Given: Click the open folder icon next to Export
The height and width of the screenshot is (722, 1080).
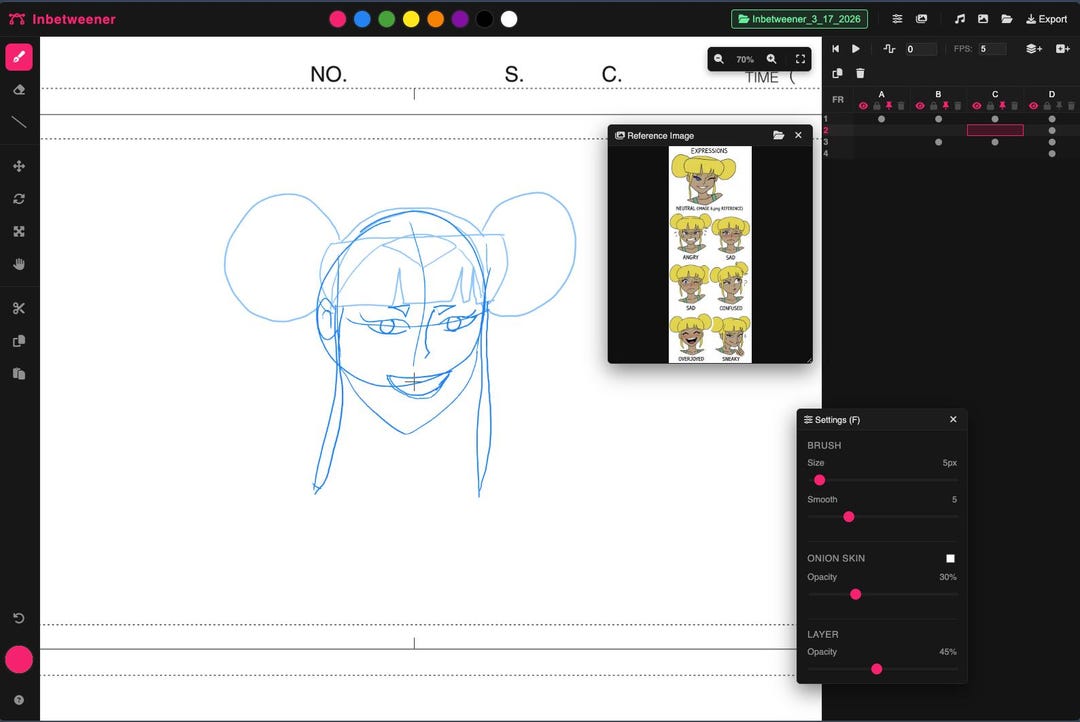Looking at the screenshot, I should [1006, 19].
